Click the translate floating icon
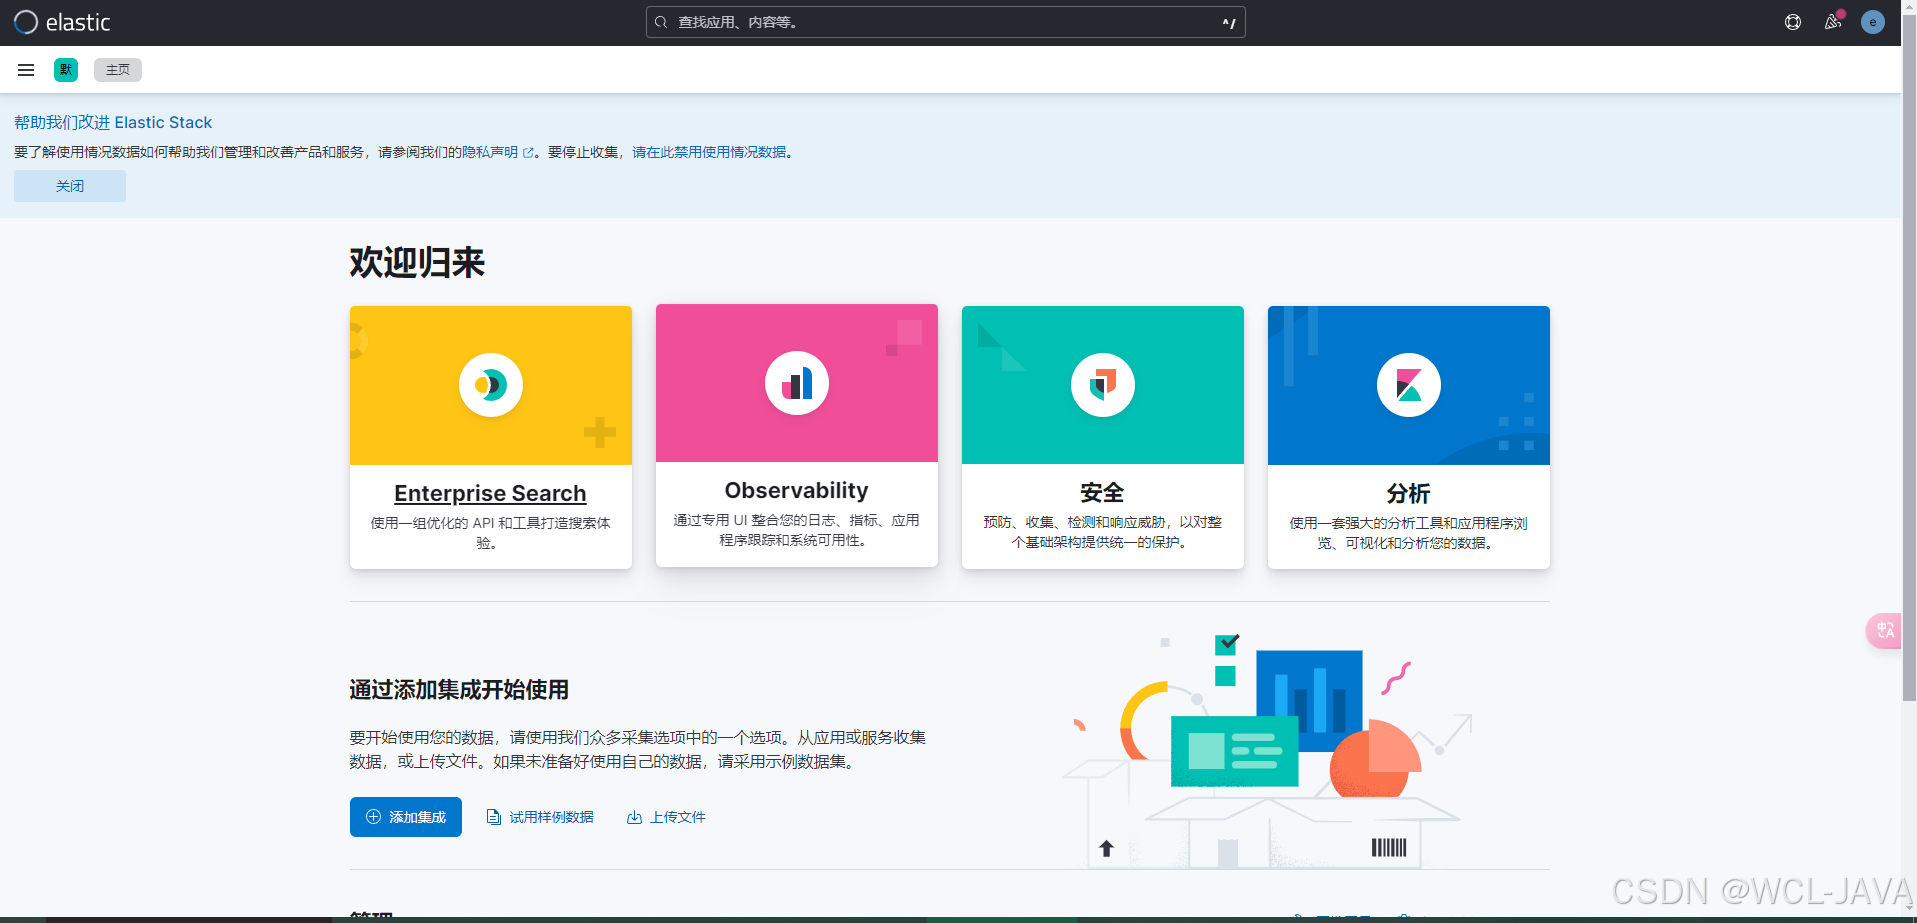 [x=1885, y=631]
